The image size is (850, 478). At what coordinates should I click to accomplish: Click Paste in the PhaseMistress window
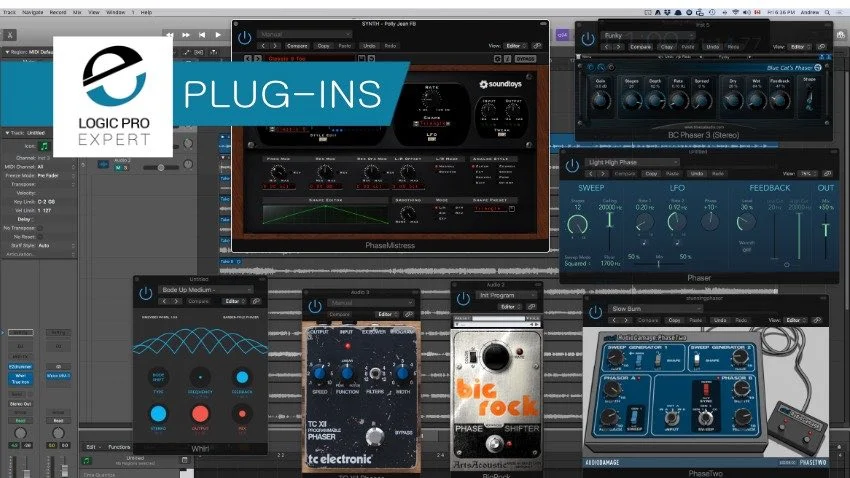[x=345, y=46]
